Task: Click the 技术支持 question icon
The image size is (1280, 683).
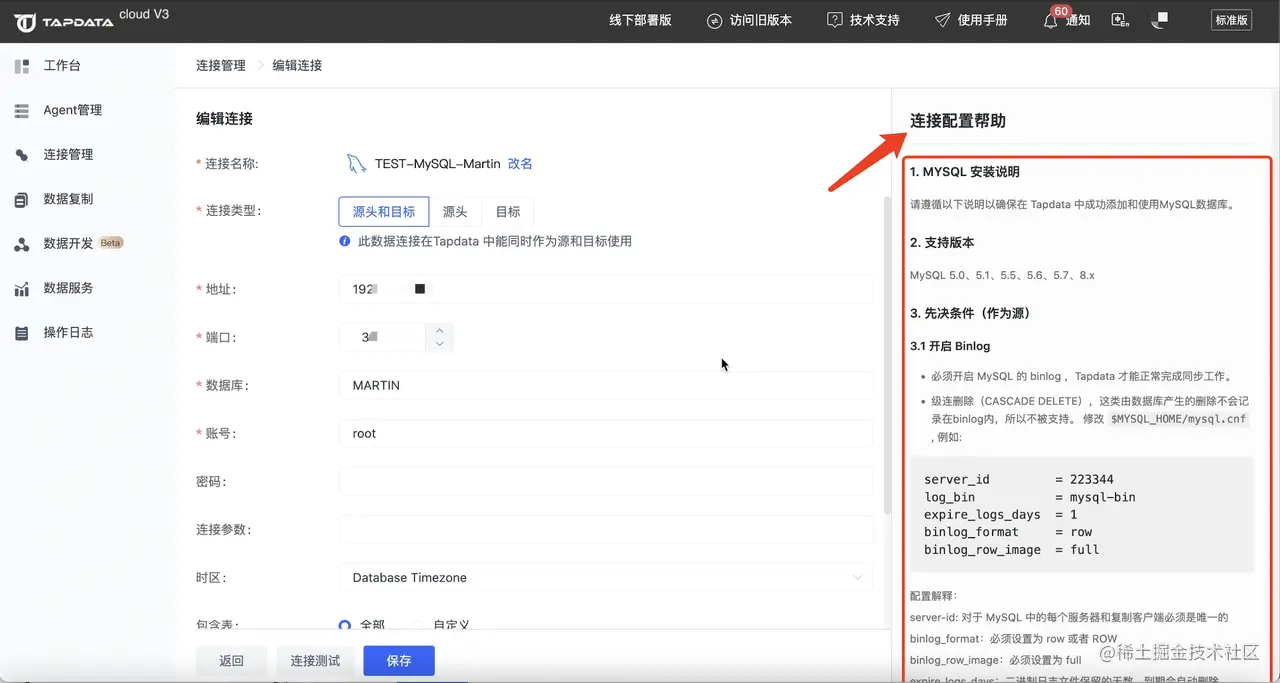Action: tap(834, 20)
